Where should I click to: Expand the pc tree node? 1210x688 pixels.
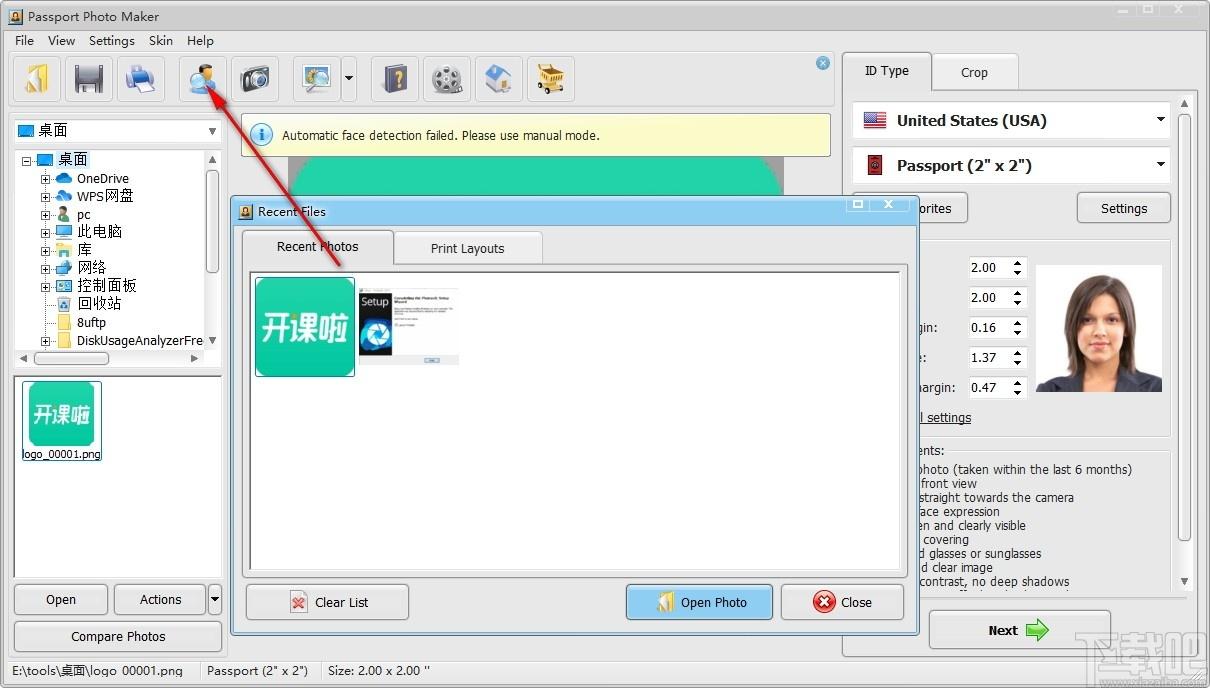(x=46, y=215)
